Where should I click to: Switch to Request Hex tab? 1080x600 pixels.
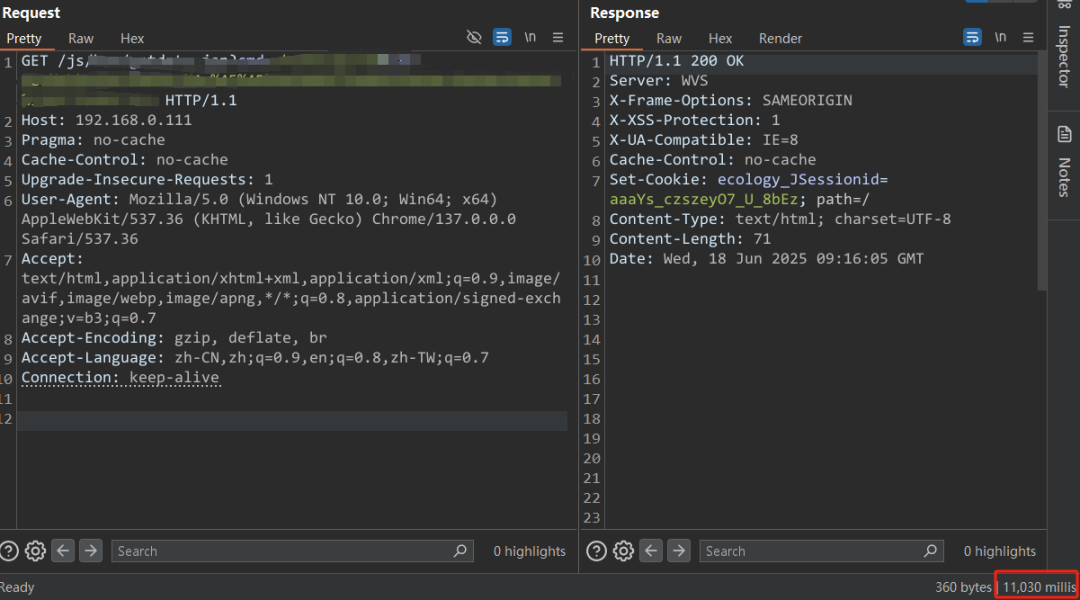tap(132, 39)
